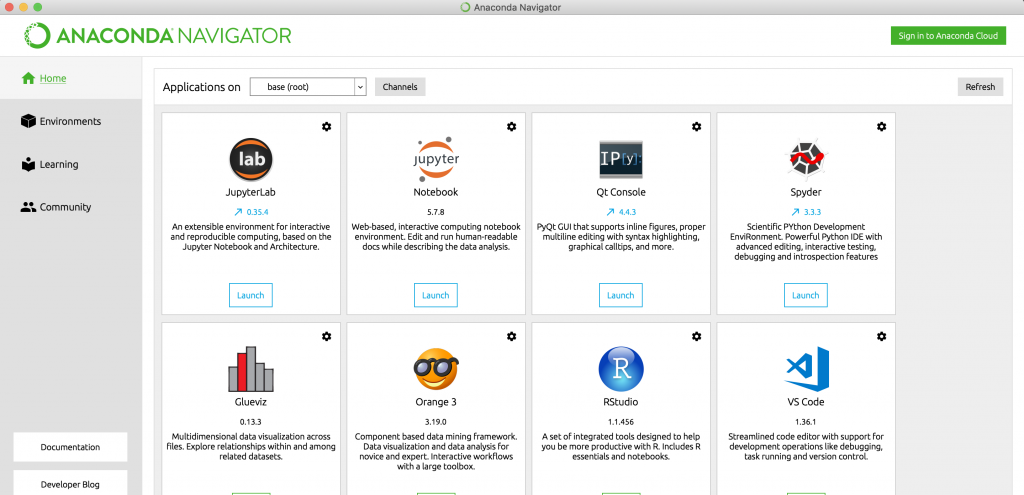1024x495 pixels.
Task: Click the Home house icon in sidebar
Action: click(x=27, y=78)
